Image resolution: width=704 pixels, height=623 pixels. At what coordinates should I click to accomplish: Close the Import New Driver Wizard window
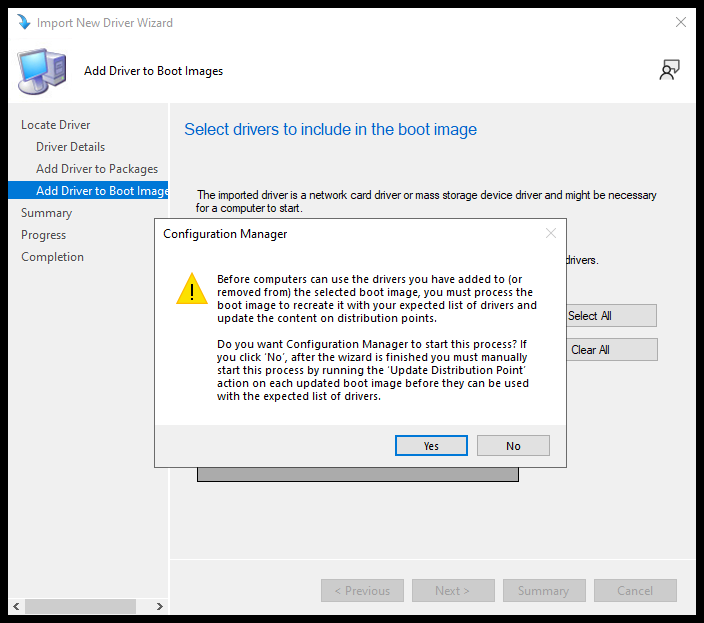[x=680, y=22]
